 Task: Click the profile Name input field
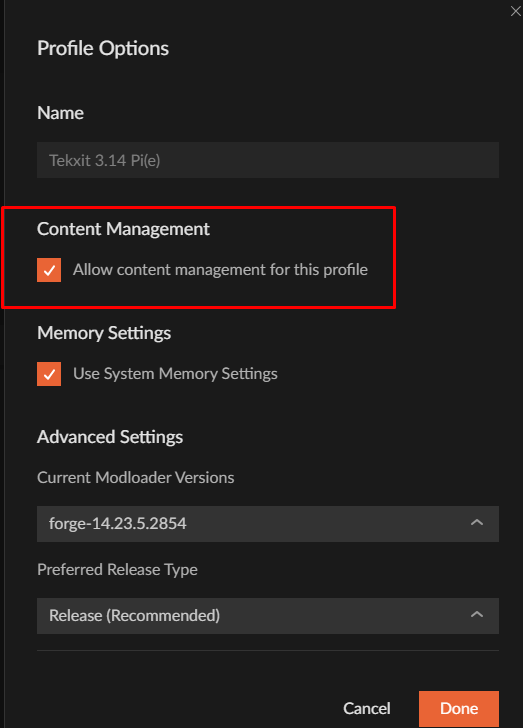click(x=268, y=160)
